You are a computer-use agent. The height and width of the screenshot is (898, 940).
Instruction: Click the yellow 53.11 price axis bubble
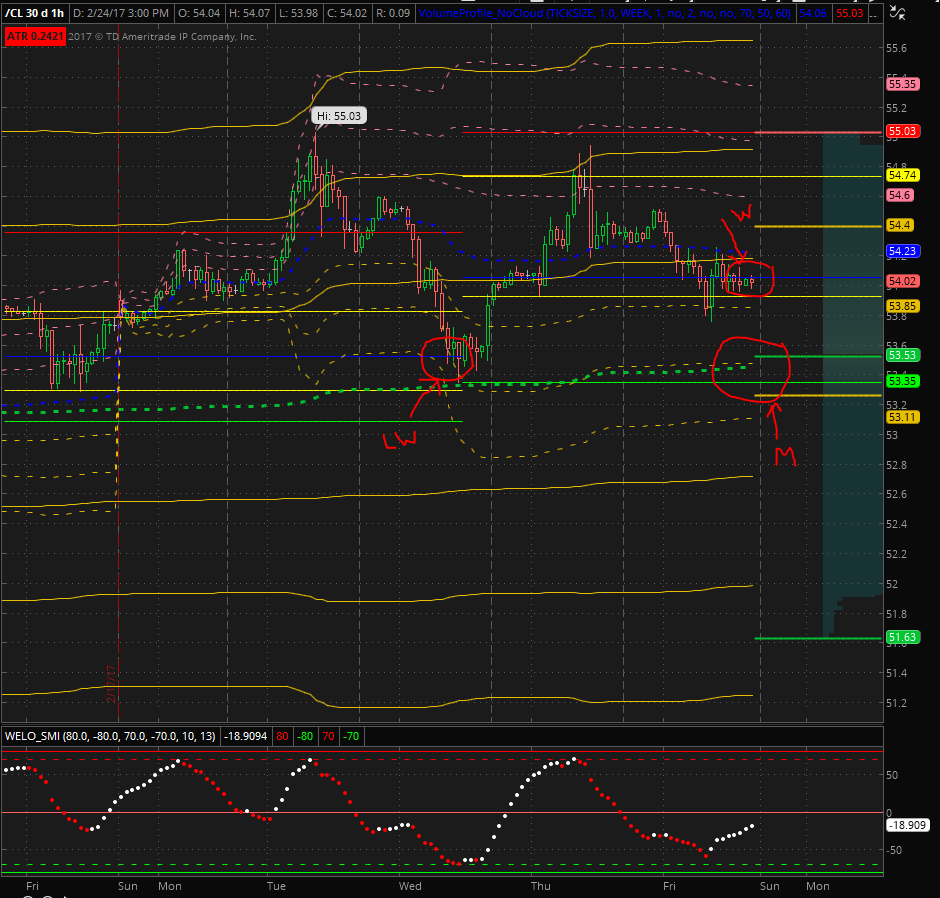pos(902,417)
